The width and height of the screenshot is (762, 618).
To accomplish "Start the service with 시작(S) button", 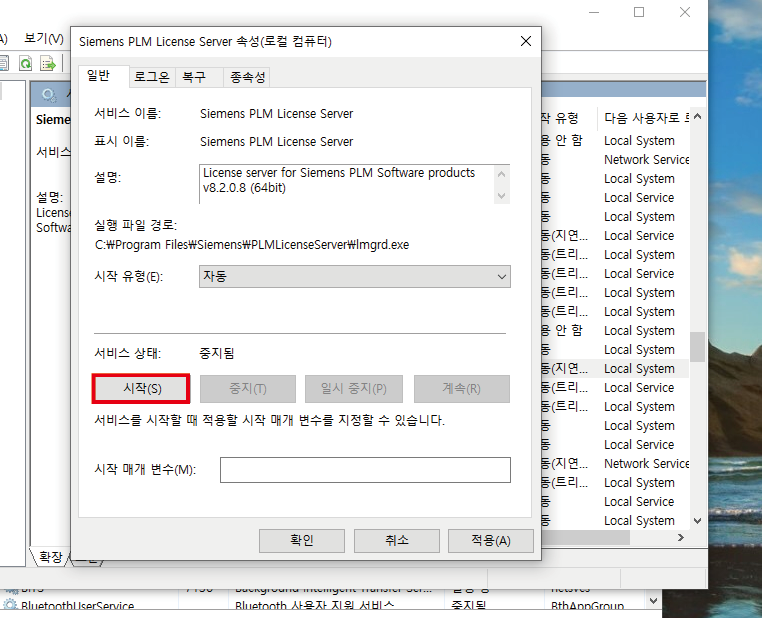I will coord(141,389).
